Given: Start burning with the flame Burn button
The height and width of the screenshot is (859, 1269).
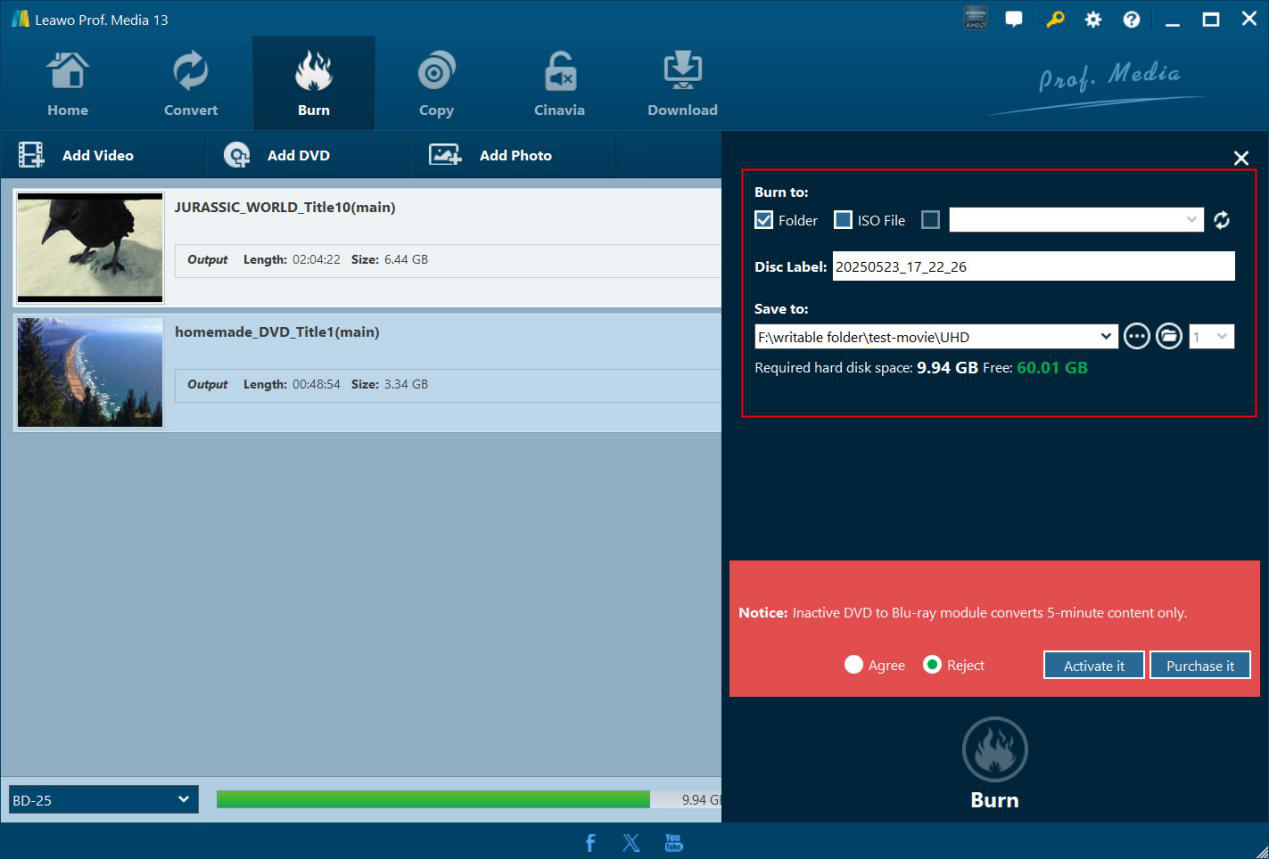Looking at the screenshot, I should [995, 750].
